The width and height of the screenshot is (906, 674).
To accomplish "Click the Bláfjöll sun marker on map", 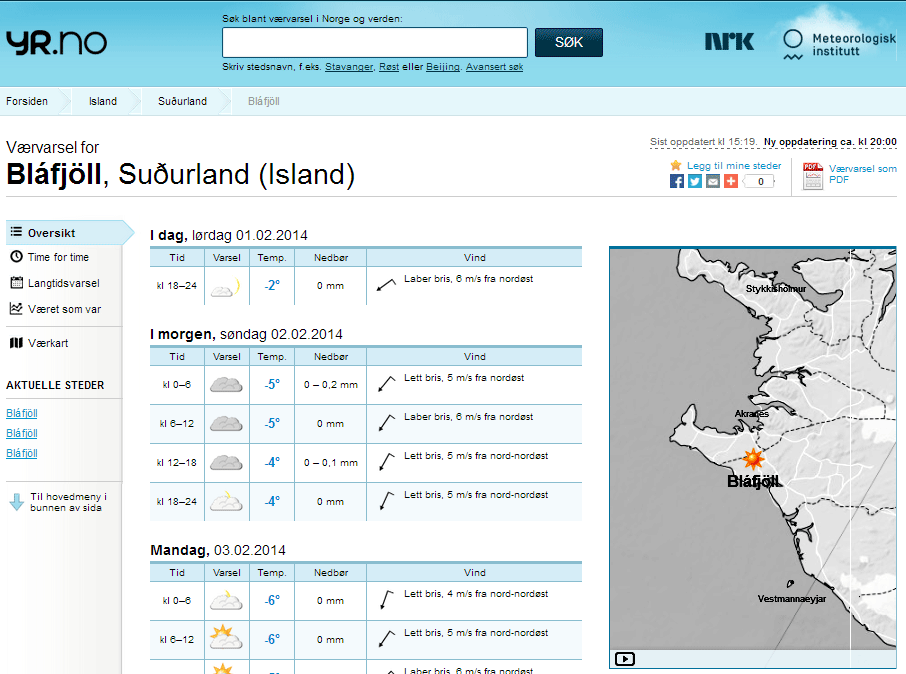I will coord(752,459).
